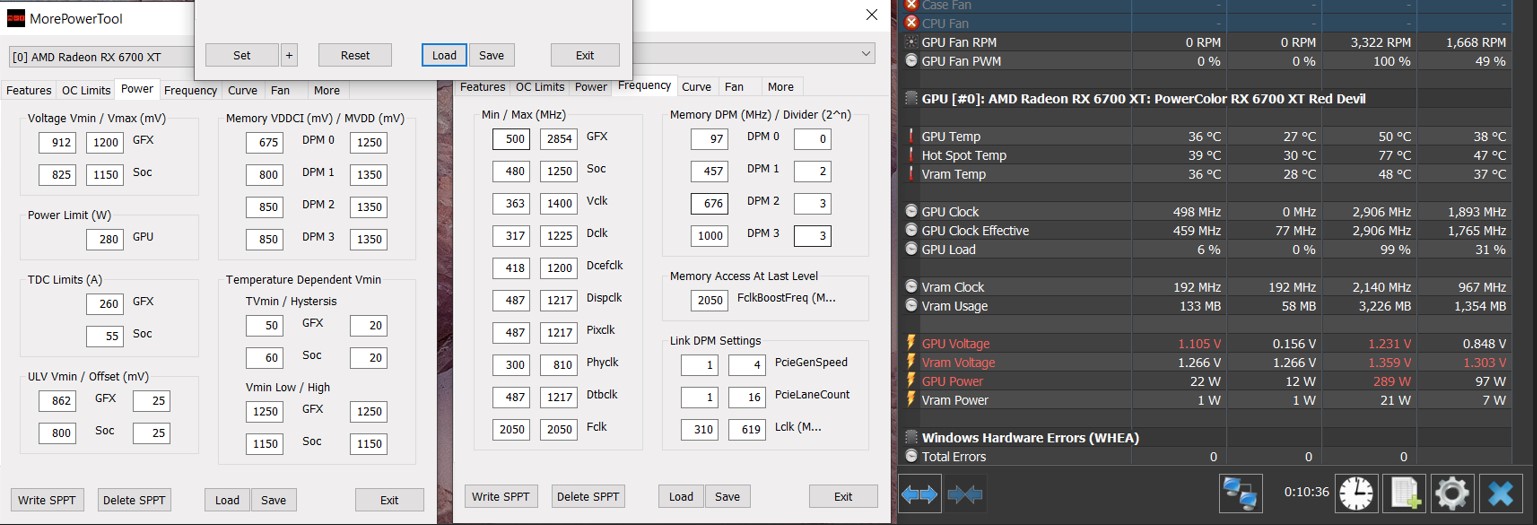Switch to Features tab in Power window

click(29, 90)
